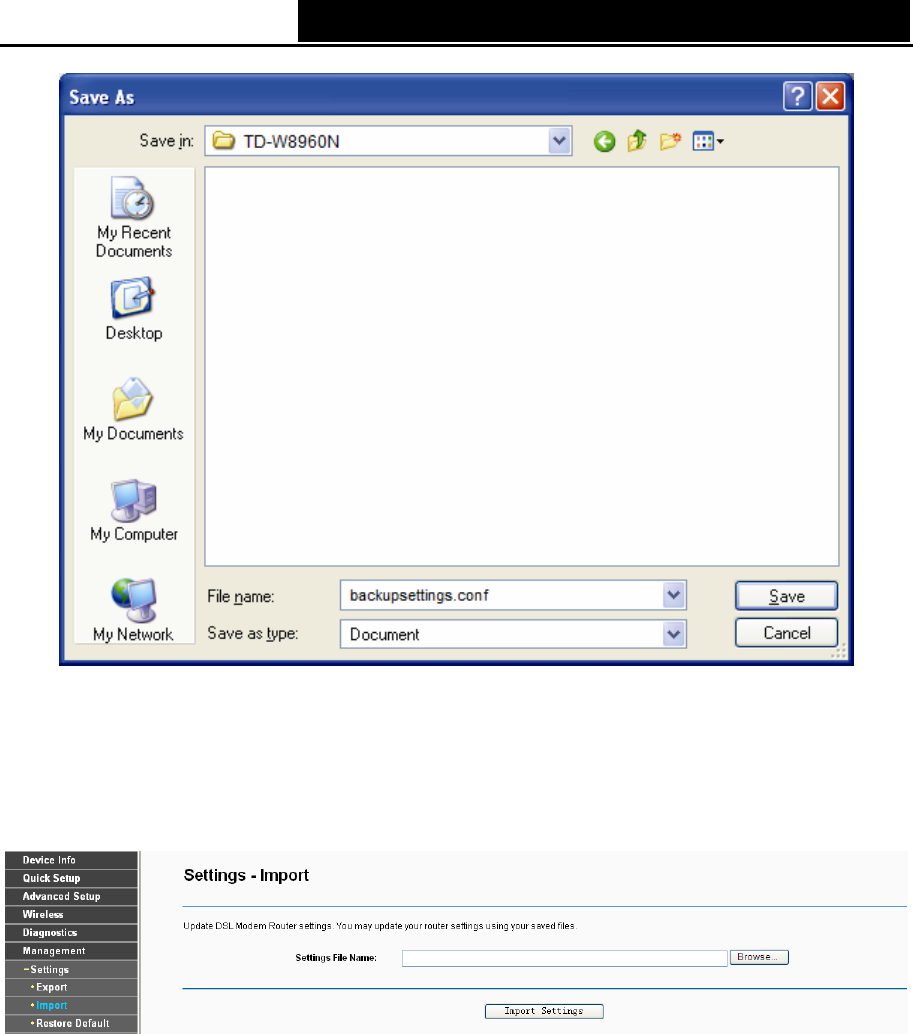Open Management menu item
Viewport: 913px width, 1034px height.
(71, 951)
